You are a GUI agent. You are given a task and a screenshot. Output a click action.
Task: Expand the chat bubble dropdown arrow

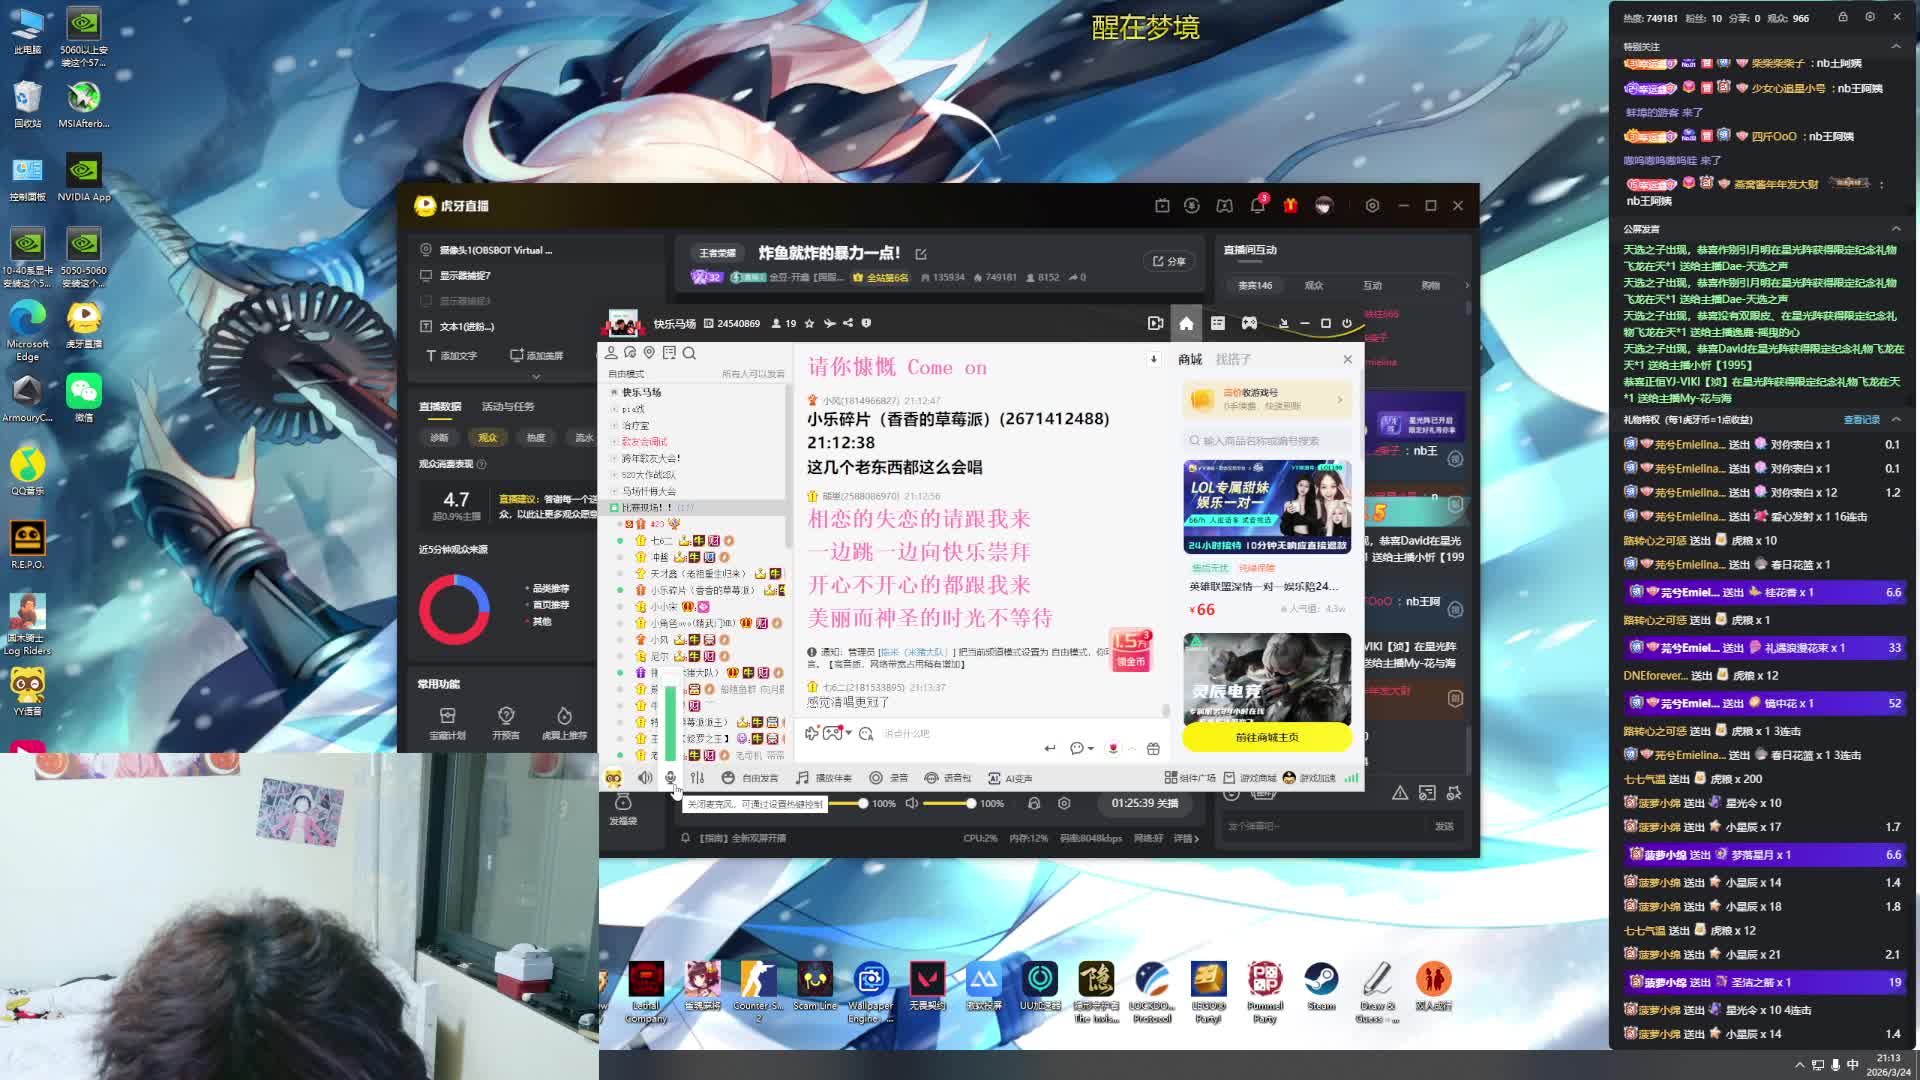(1090, 748)
